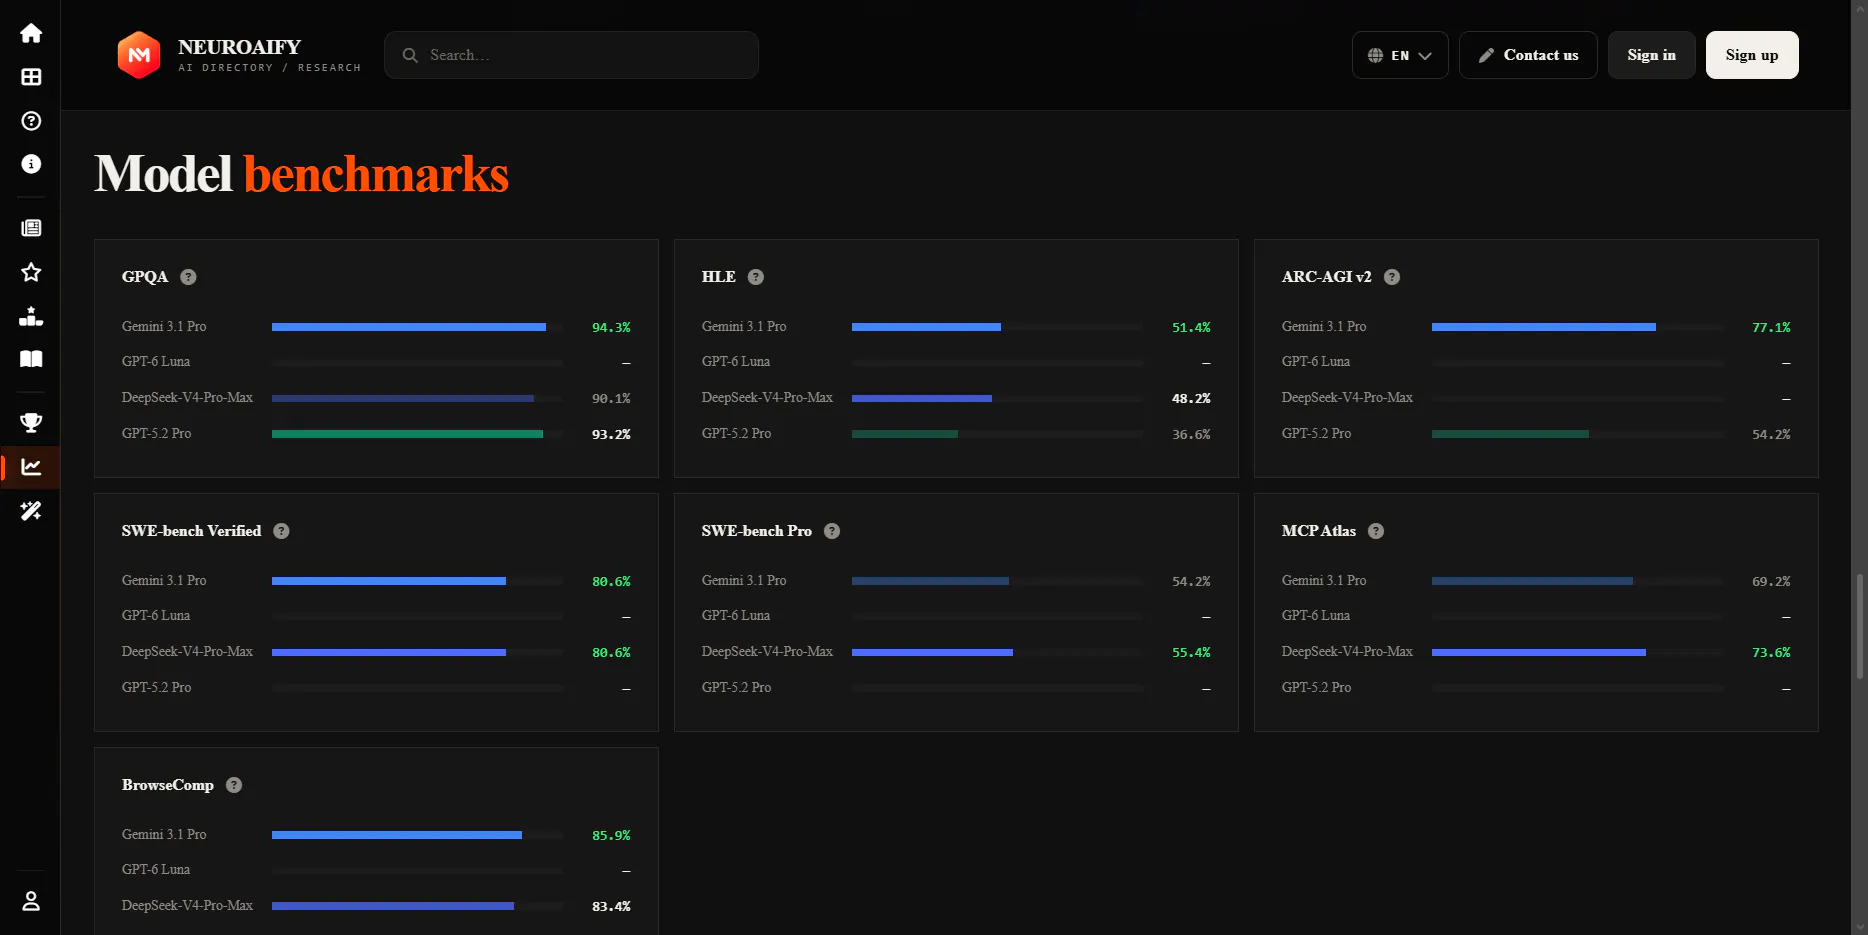
Task: Show HLE benchmark help tooltip icon
Action: (756, 277)
